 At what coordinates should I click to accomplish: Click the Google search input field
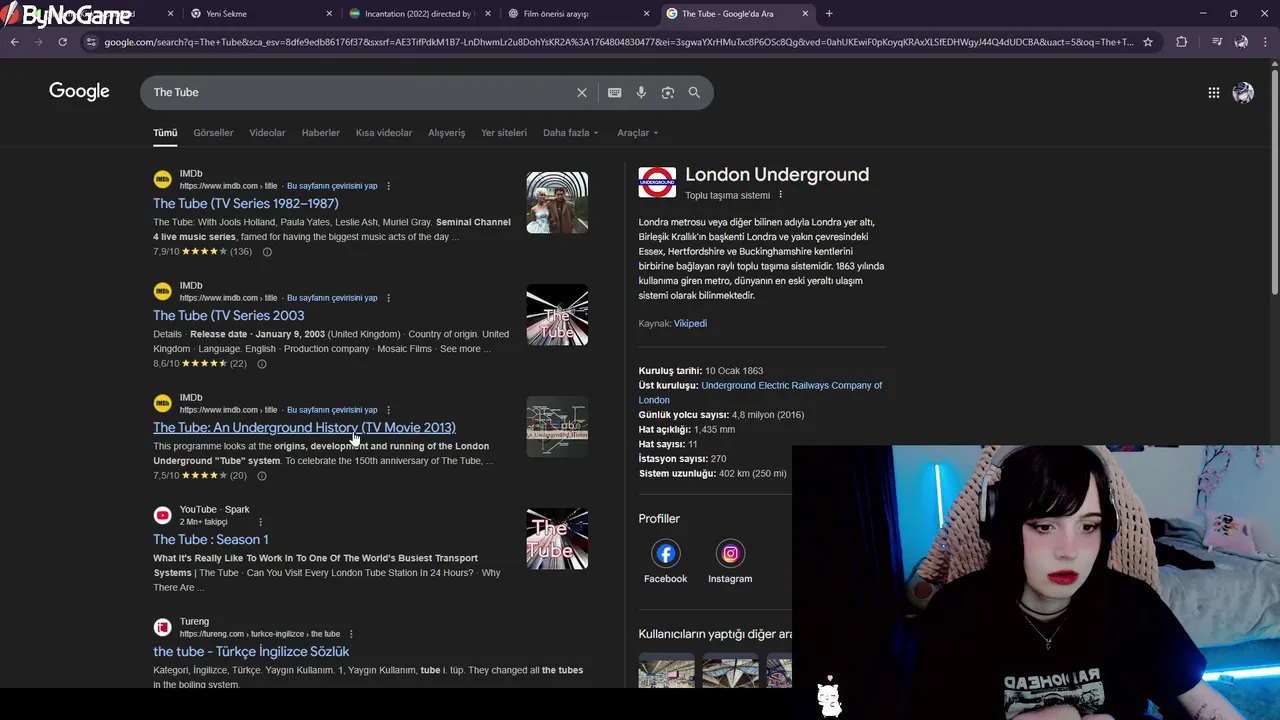point(360,92)
